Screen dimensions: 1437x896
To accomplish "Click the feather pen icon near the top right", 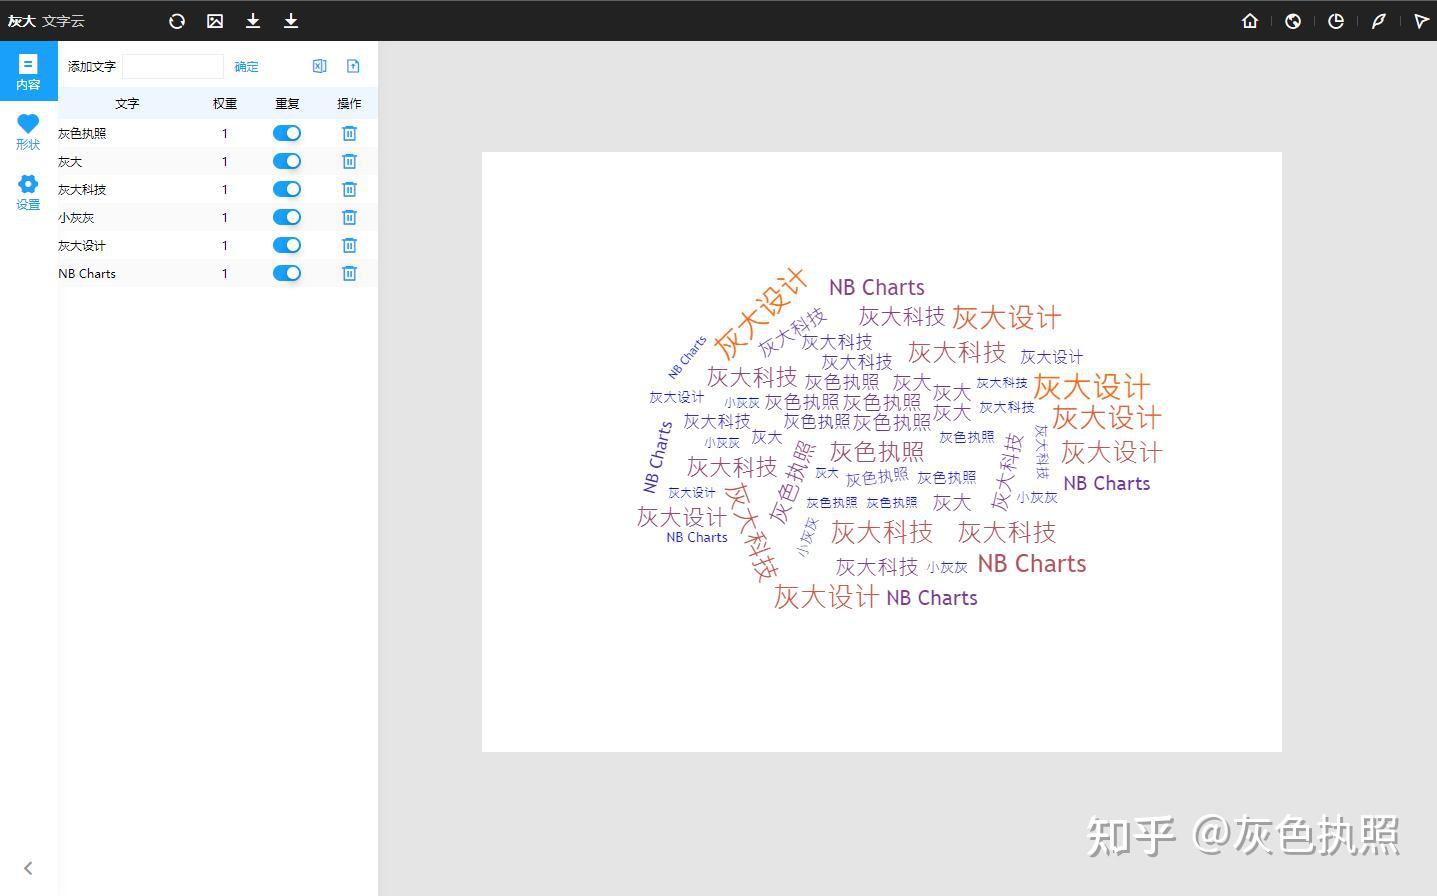I will pyautogui.click(x=1379, y=20).
